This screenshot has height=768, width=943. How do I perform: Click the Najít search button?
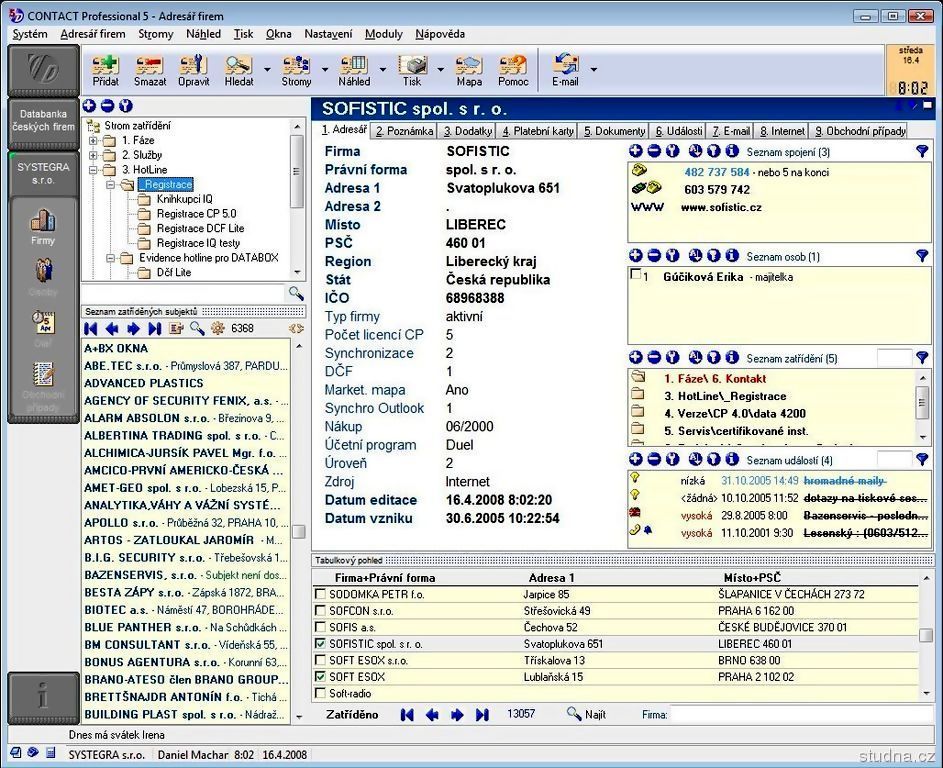click(586, 715)
